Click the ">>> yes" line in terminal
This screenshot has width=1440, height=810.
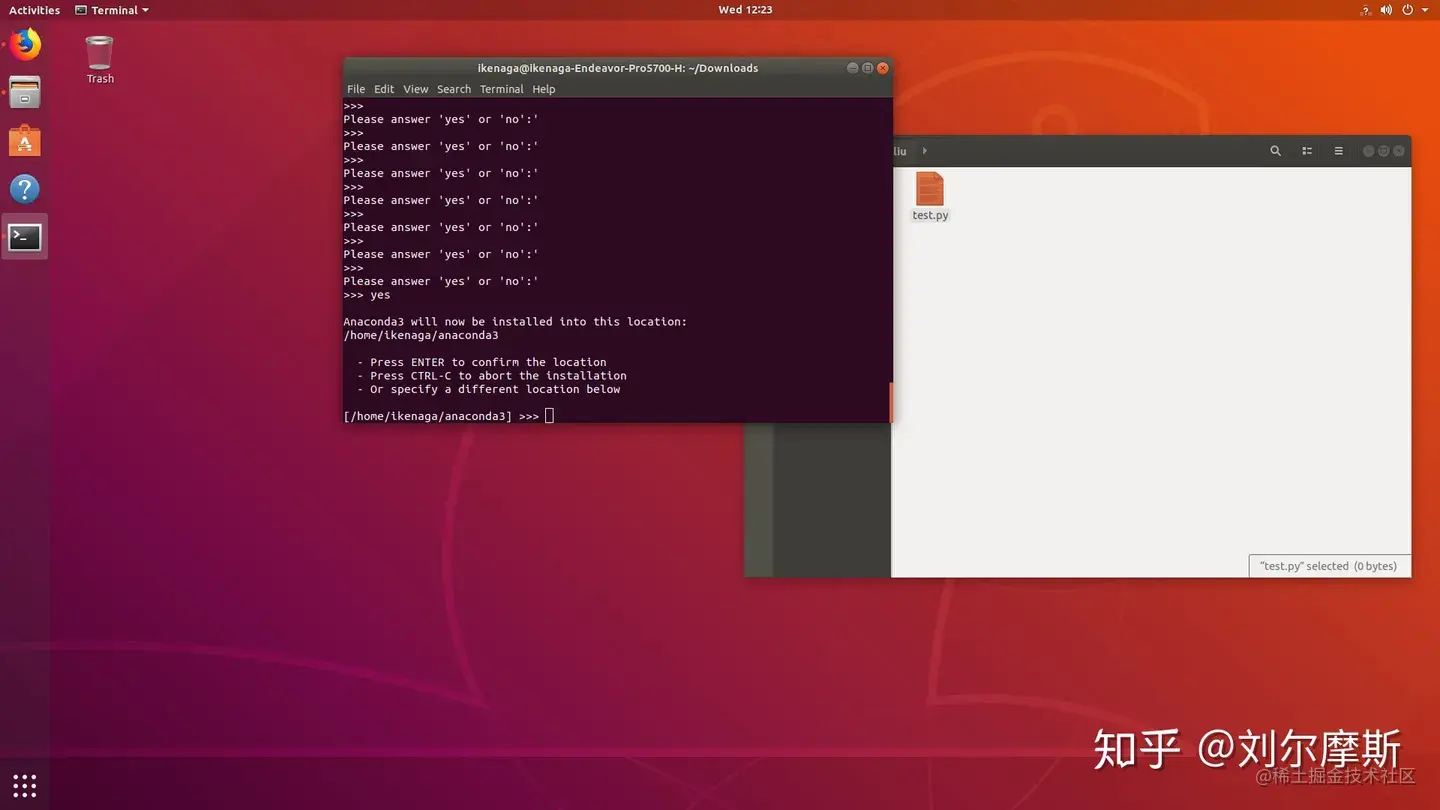tap(367, 295)
